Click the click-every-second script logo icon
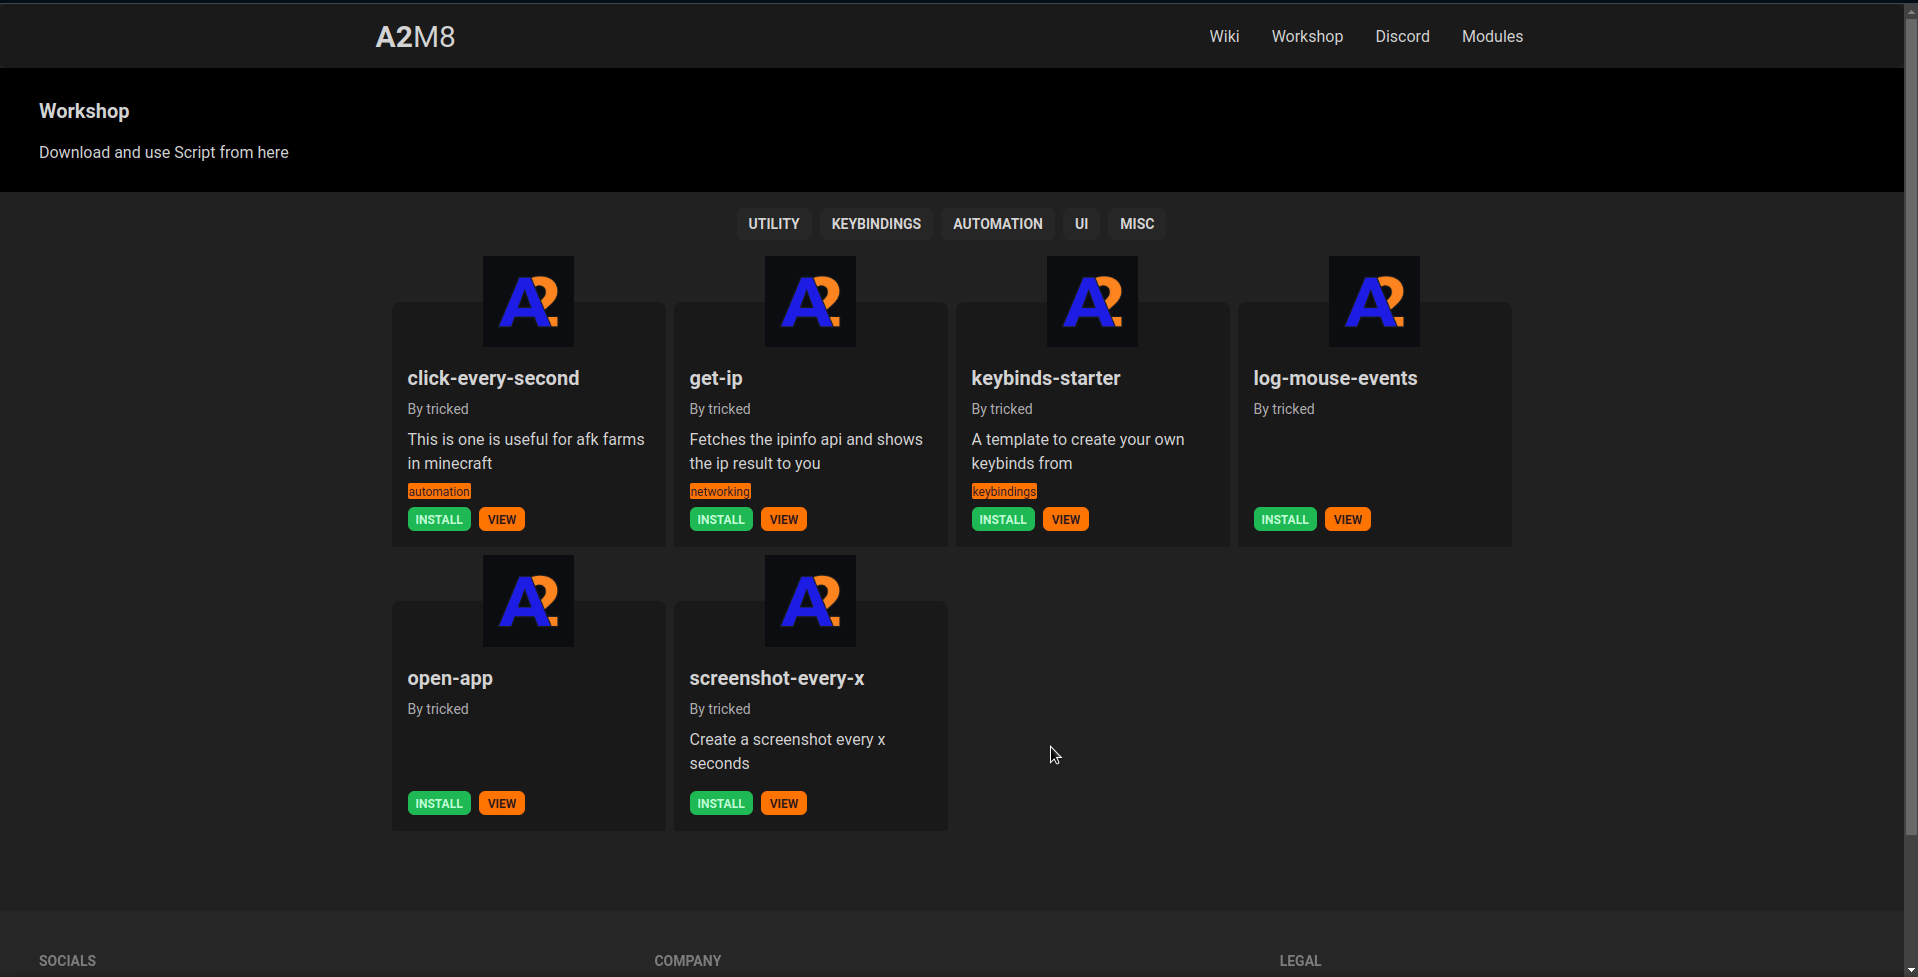 point(528,301)
